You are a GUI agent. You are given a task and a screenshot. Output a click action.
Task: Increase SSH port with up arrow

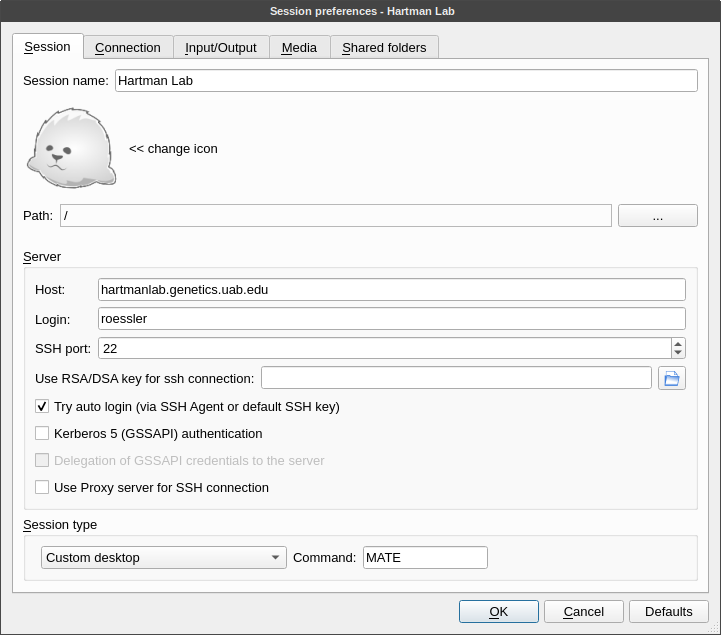tap(678, 343)
